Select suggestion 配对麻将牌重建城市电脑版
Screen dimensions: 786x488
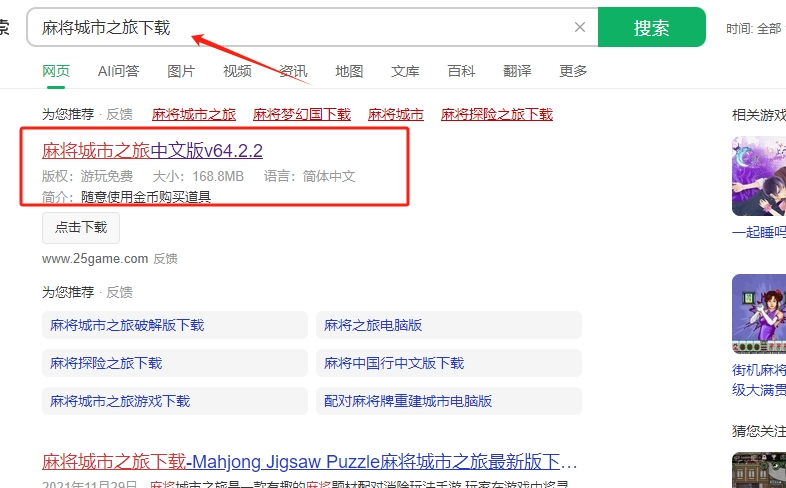click(x=449, y=401)
